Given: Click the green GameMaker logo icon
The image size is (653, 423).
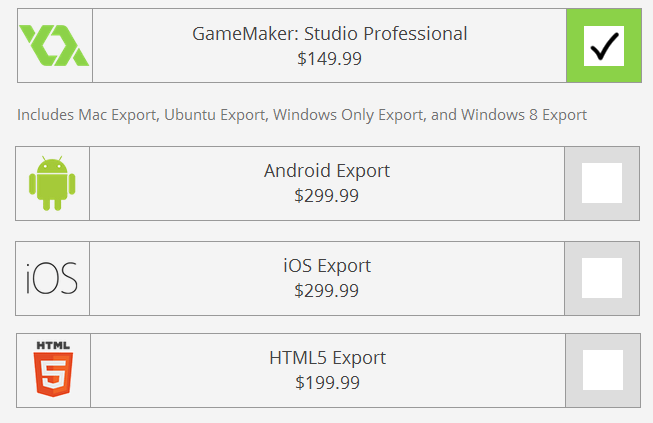Looking at the screenshot, I should coord(55,46).
